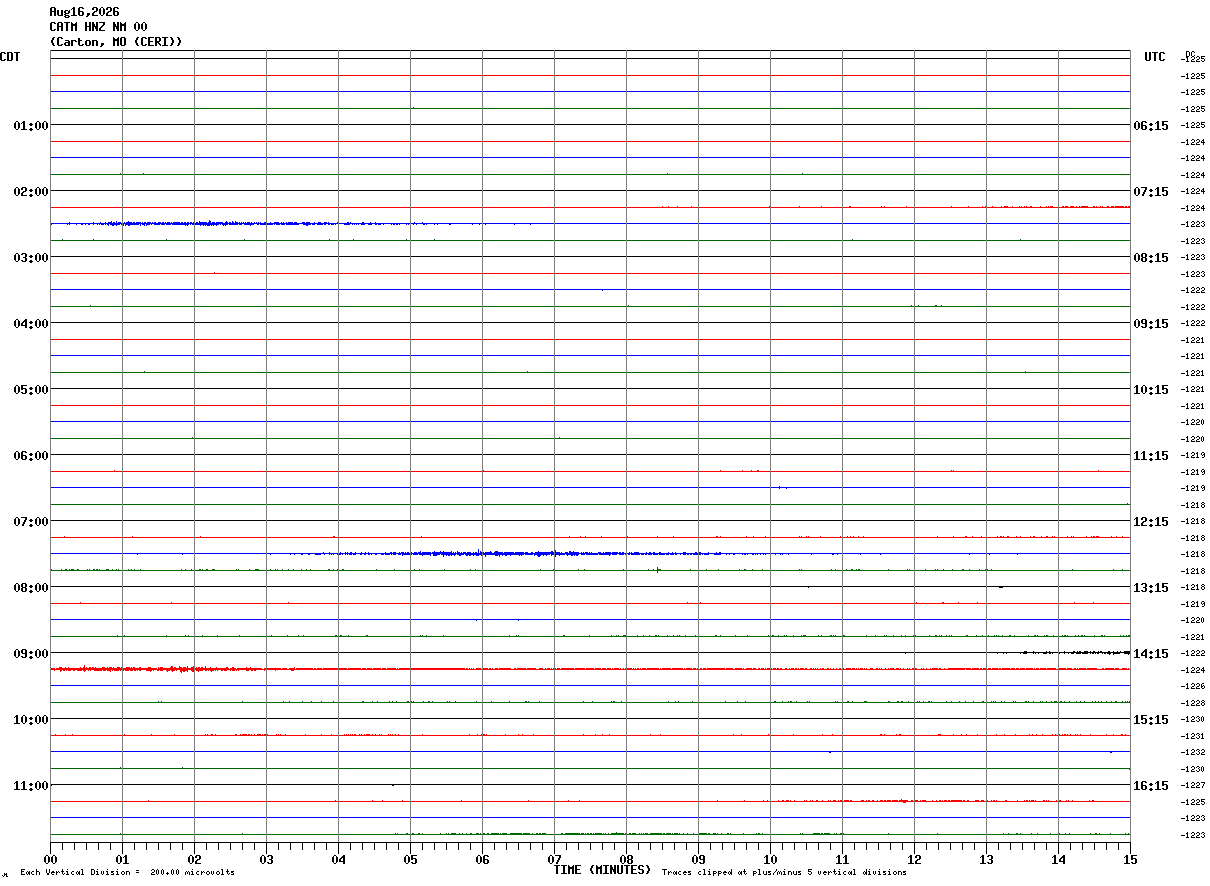Click the (Carton, MO (CERI)) location text
Screen dimensions: 1210x886
point(116,41)
